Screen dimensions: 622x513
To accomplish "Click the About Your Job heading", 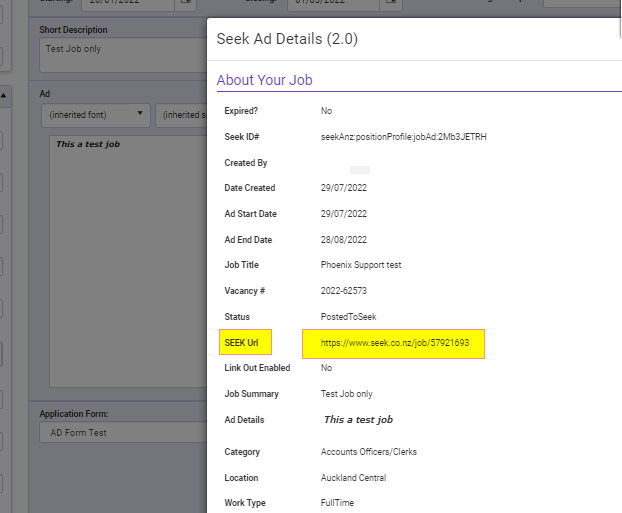I will click(x=265, y=80).
